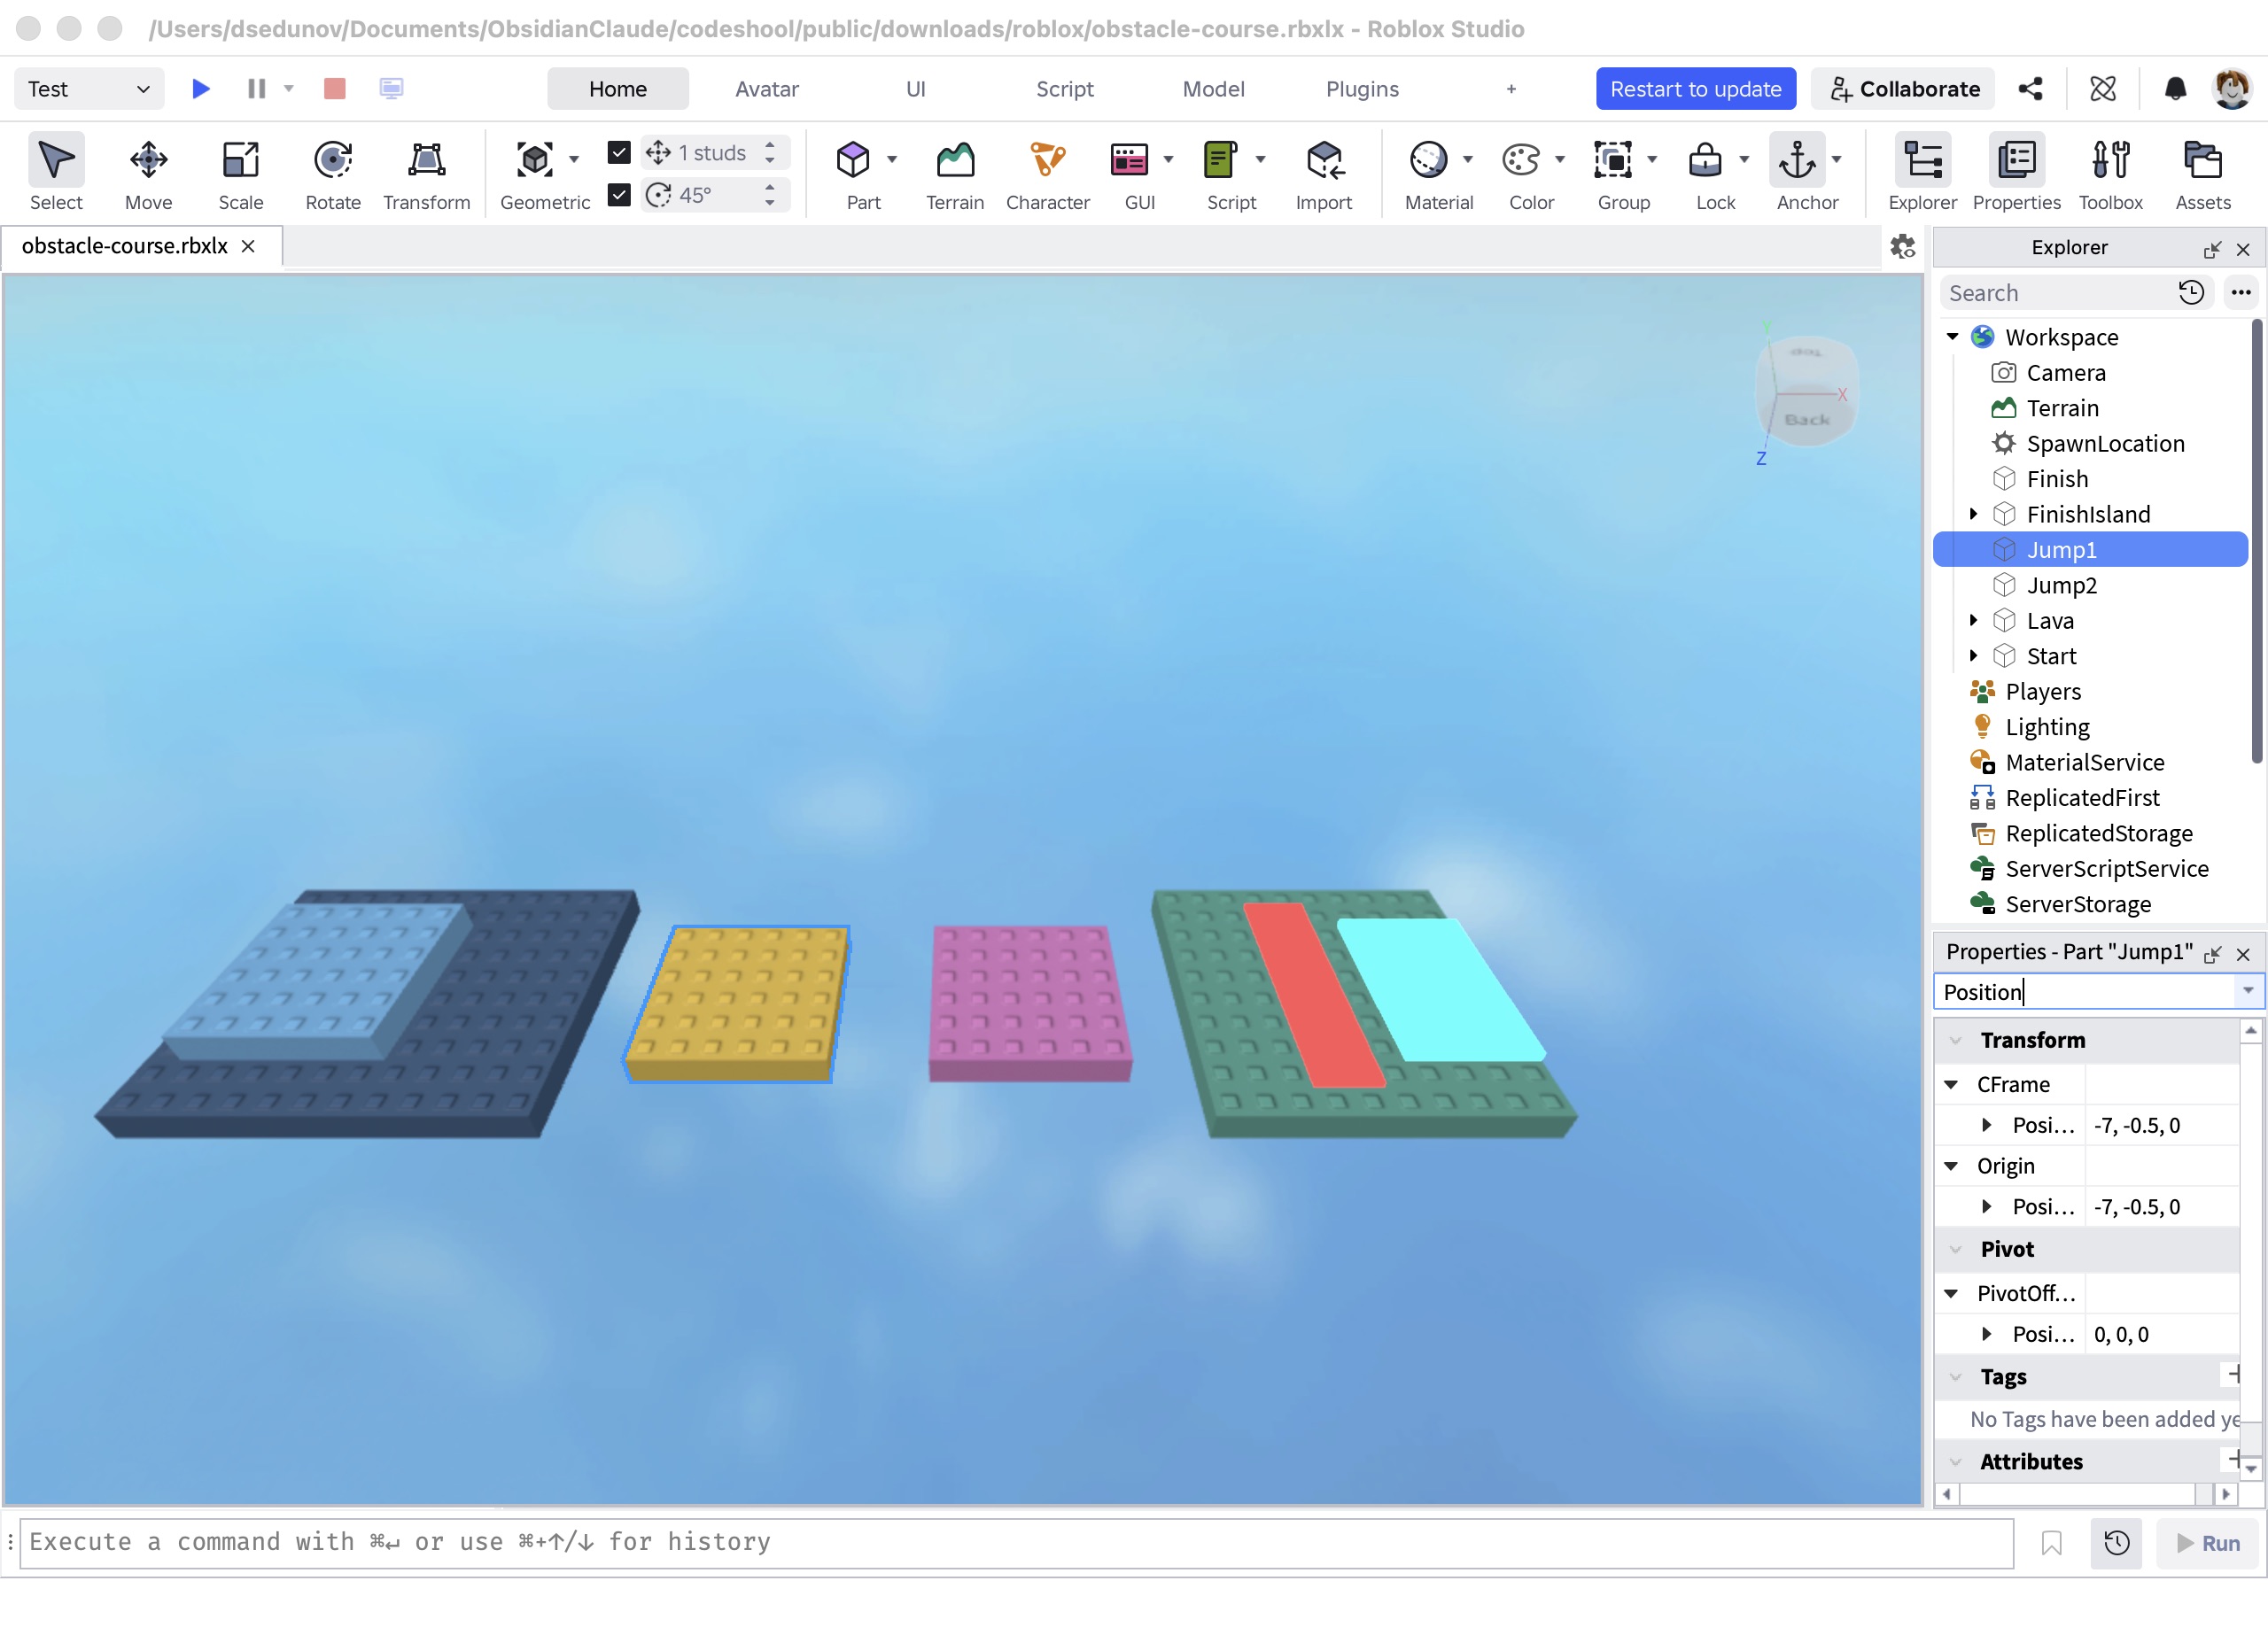Select SpawnLocation in the Explorer tree

[2105, 443]
